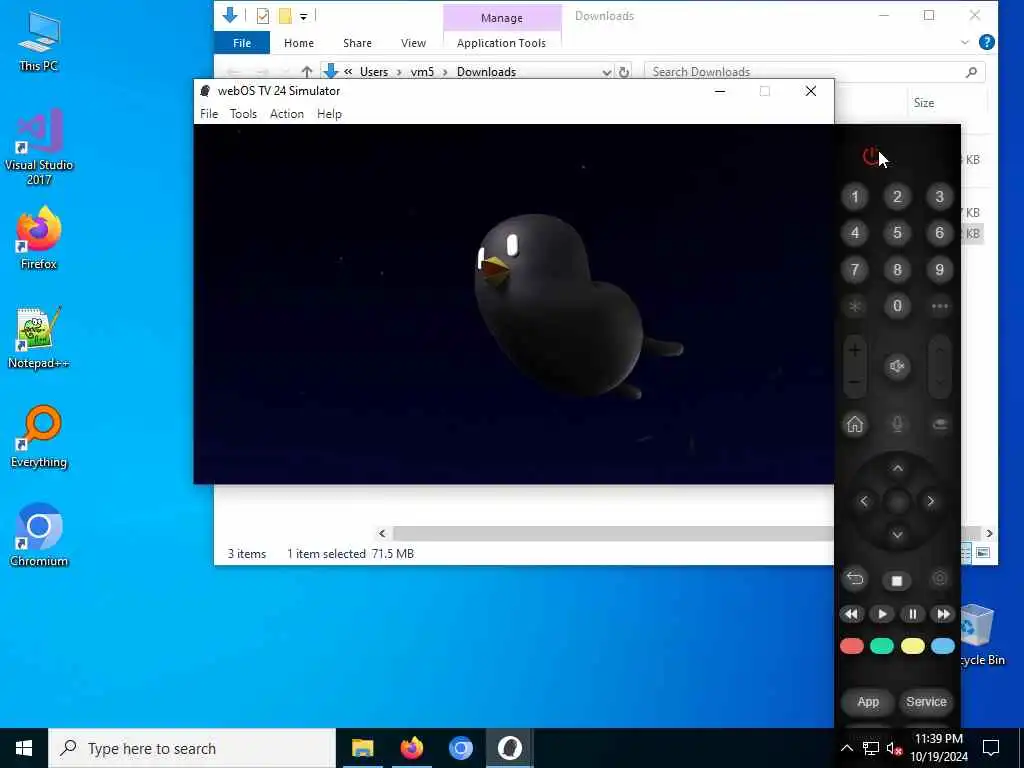Click the Fast Forward button on remote

(x=943, y=614)
